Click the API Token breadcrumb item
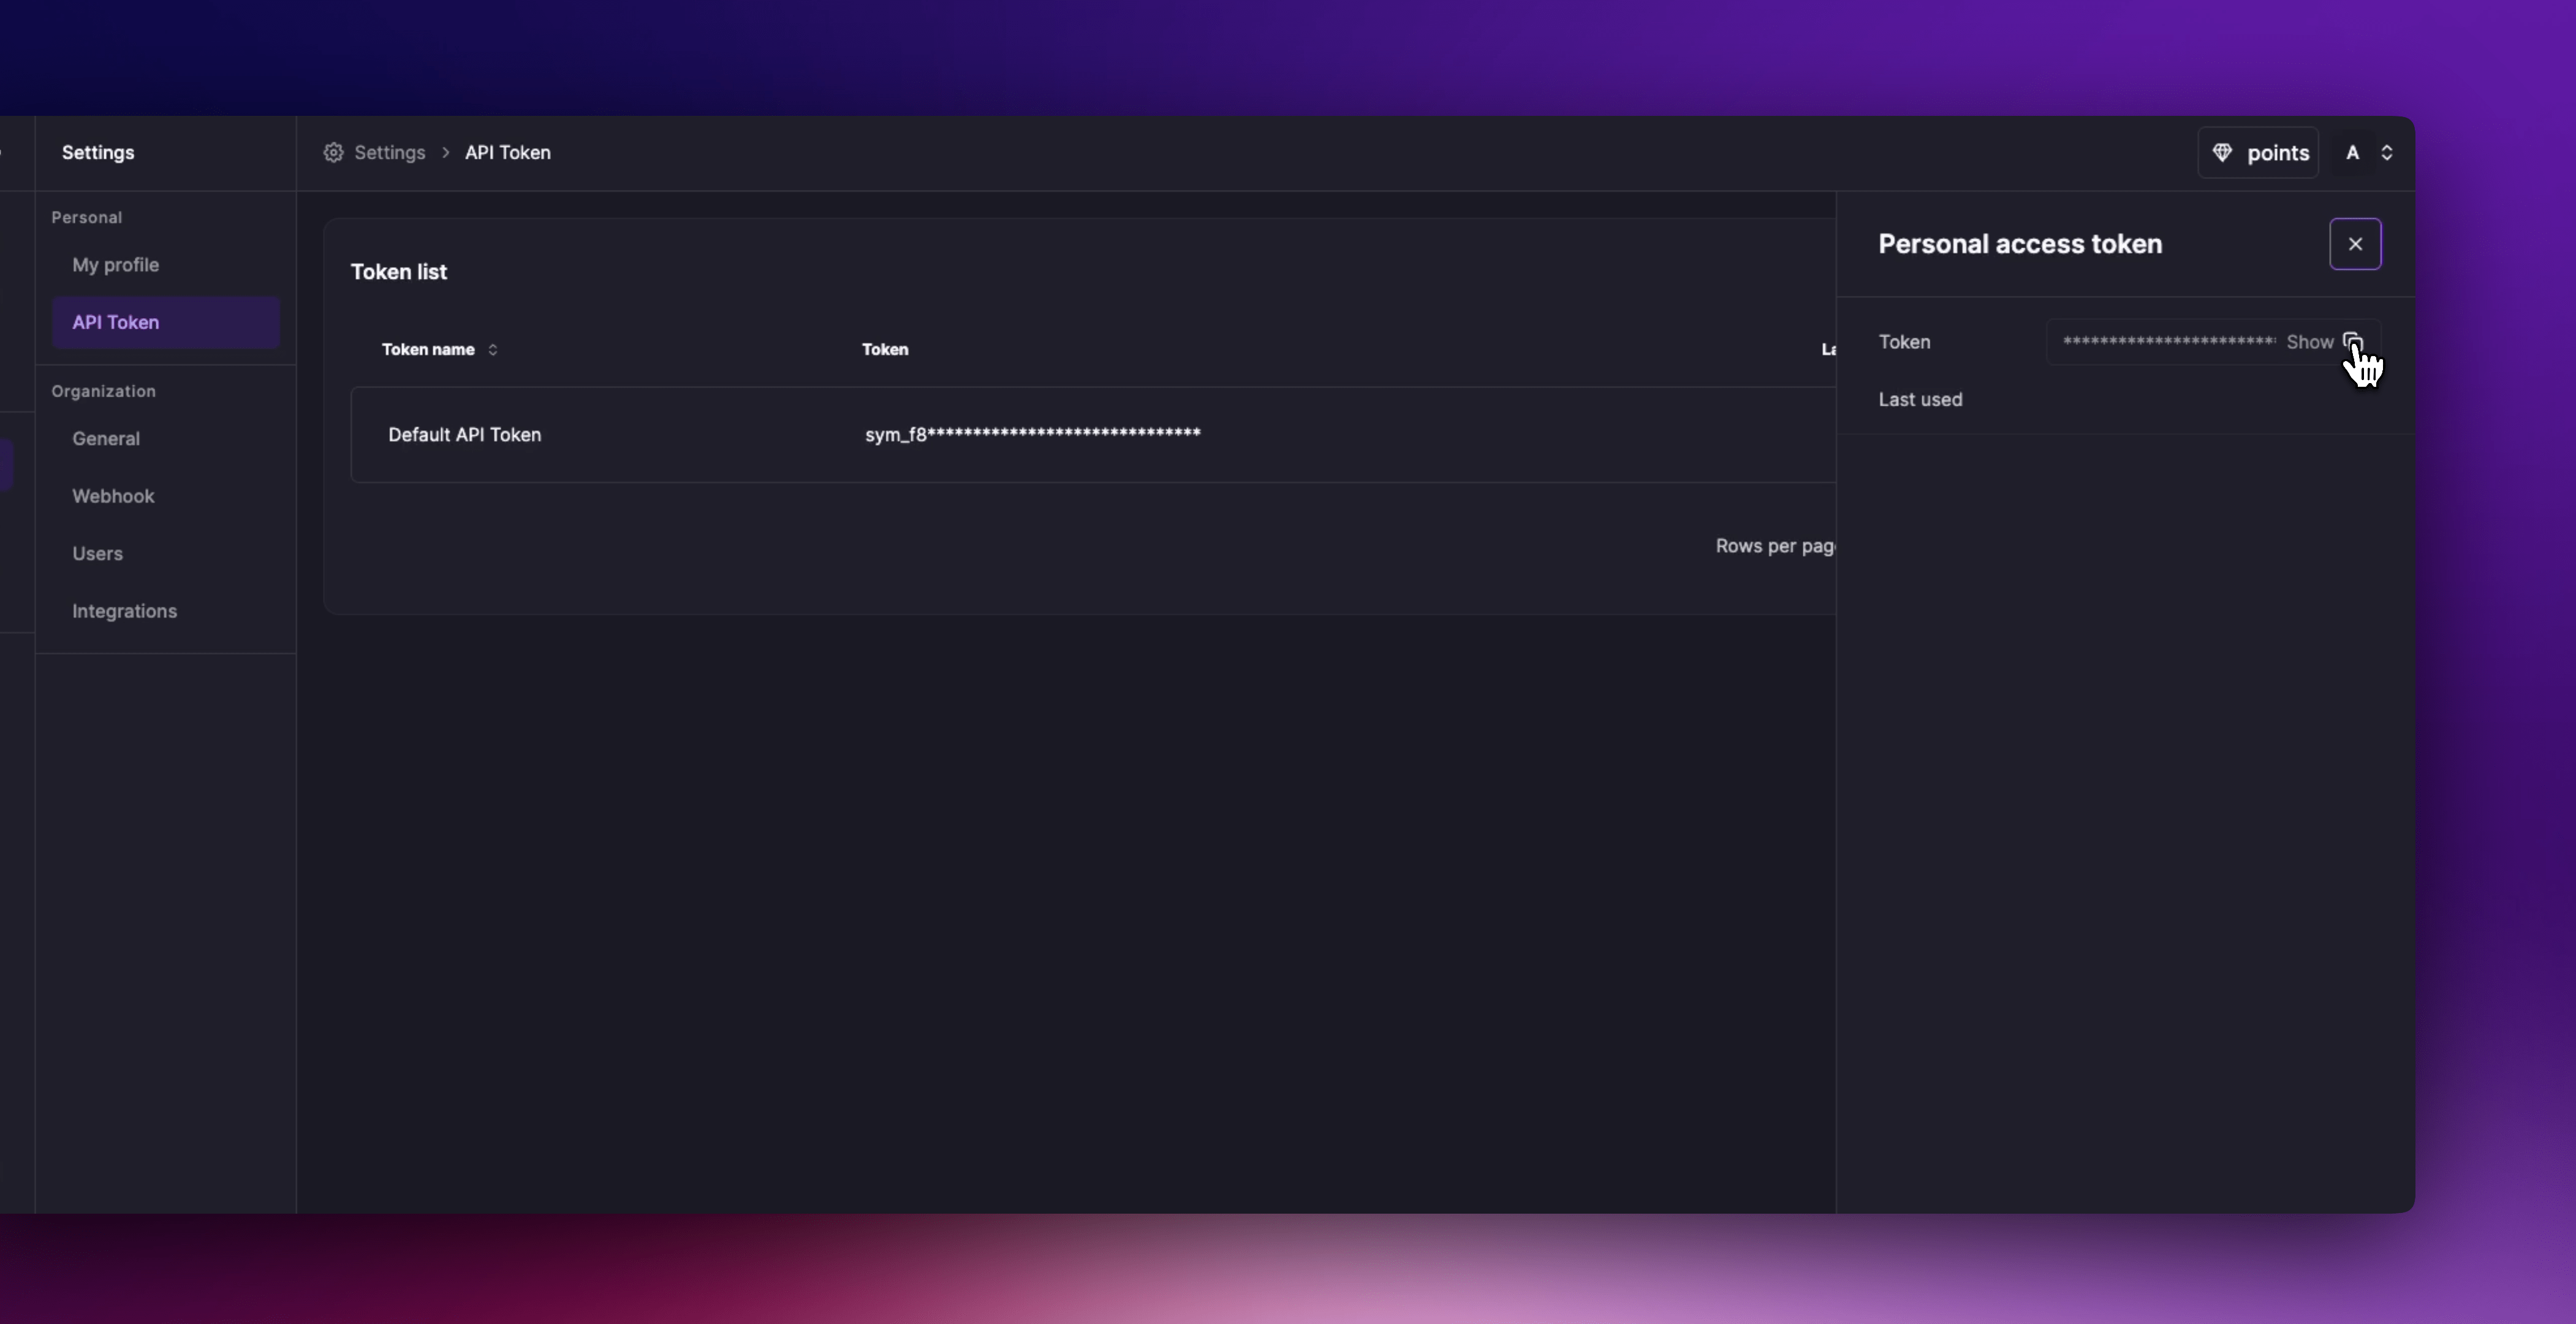2576x1324 pixels. pyautogui.click(x=507, y=152)
